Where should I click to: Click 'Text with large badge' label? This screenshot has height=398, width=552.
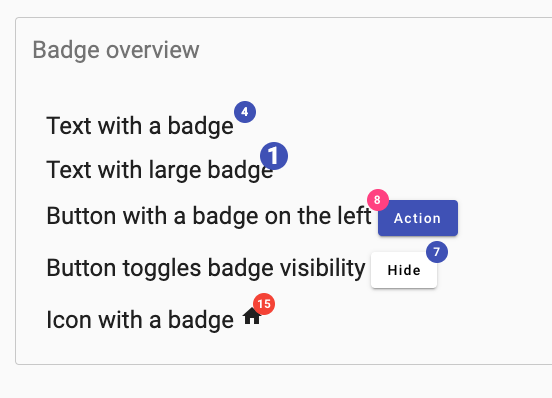tap(160, 170)
